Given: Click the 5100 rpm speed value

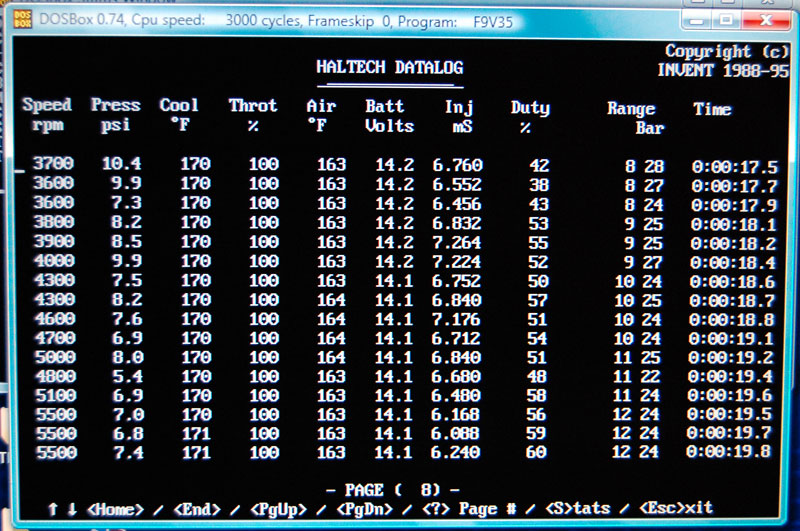Looking at the screenshot, I should (x=56, y=395).
